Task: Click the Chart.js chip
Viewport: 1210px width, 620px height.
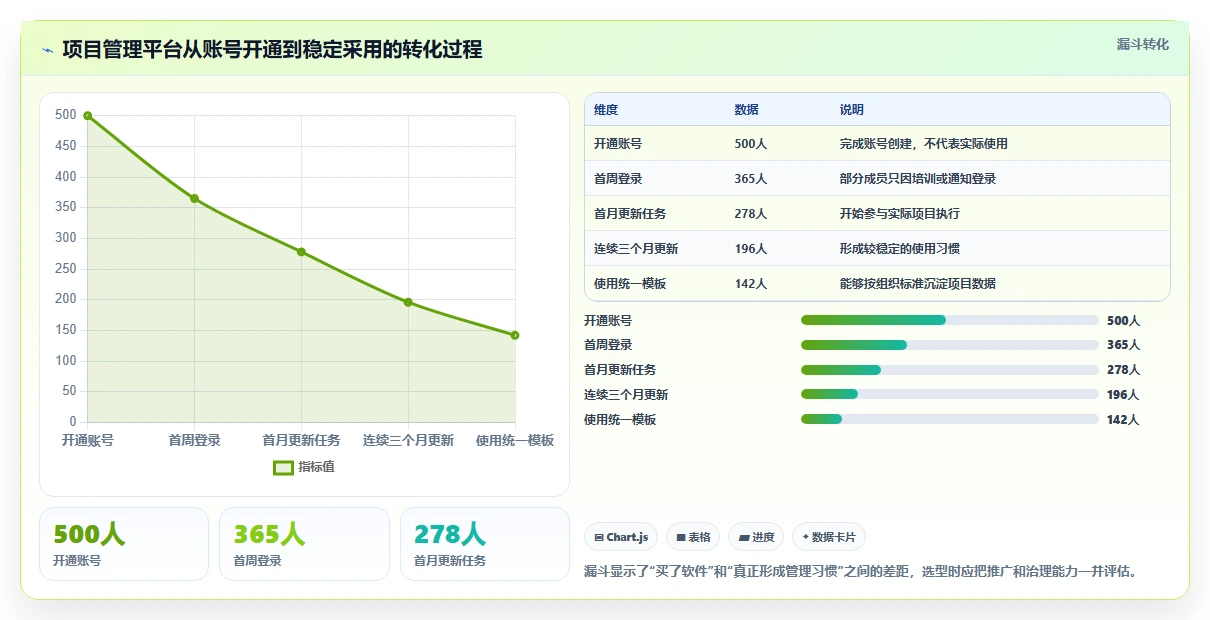Action: (x=621, y=537)
